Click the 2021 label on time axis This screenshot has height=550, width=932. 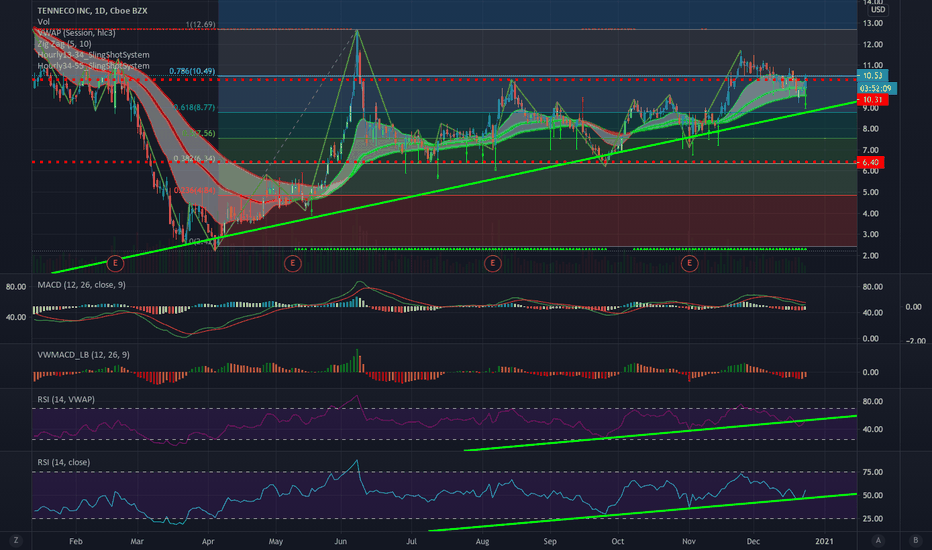click(824, 542)
